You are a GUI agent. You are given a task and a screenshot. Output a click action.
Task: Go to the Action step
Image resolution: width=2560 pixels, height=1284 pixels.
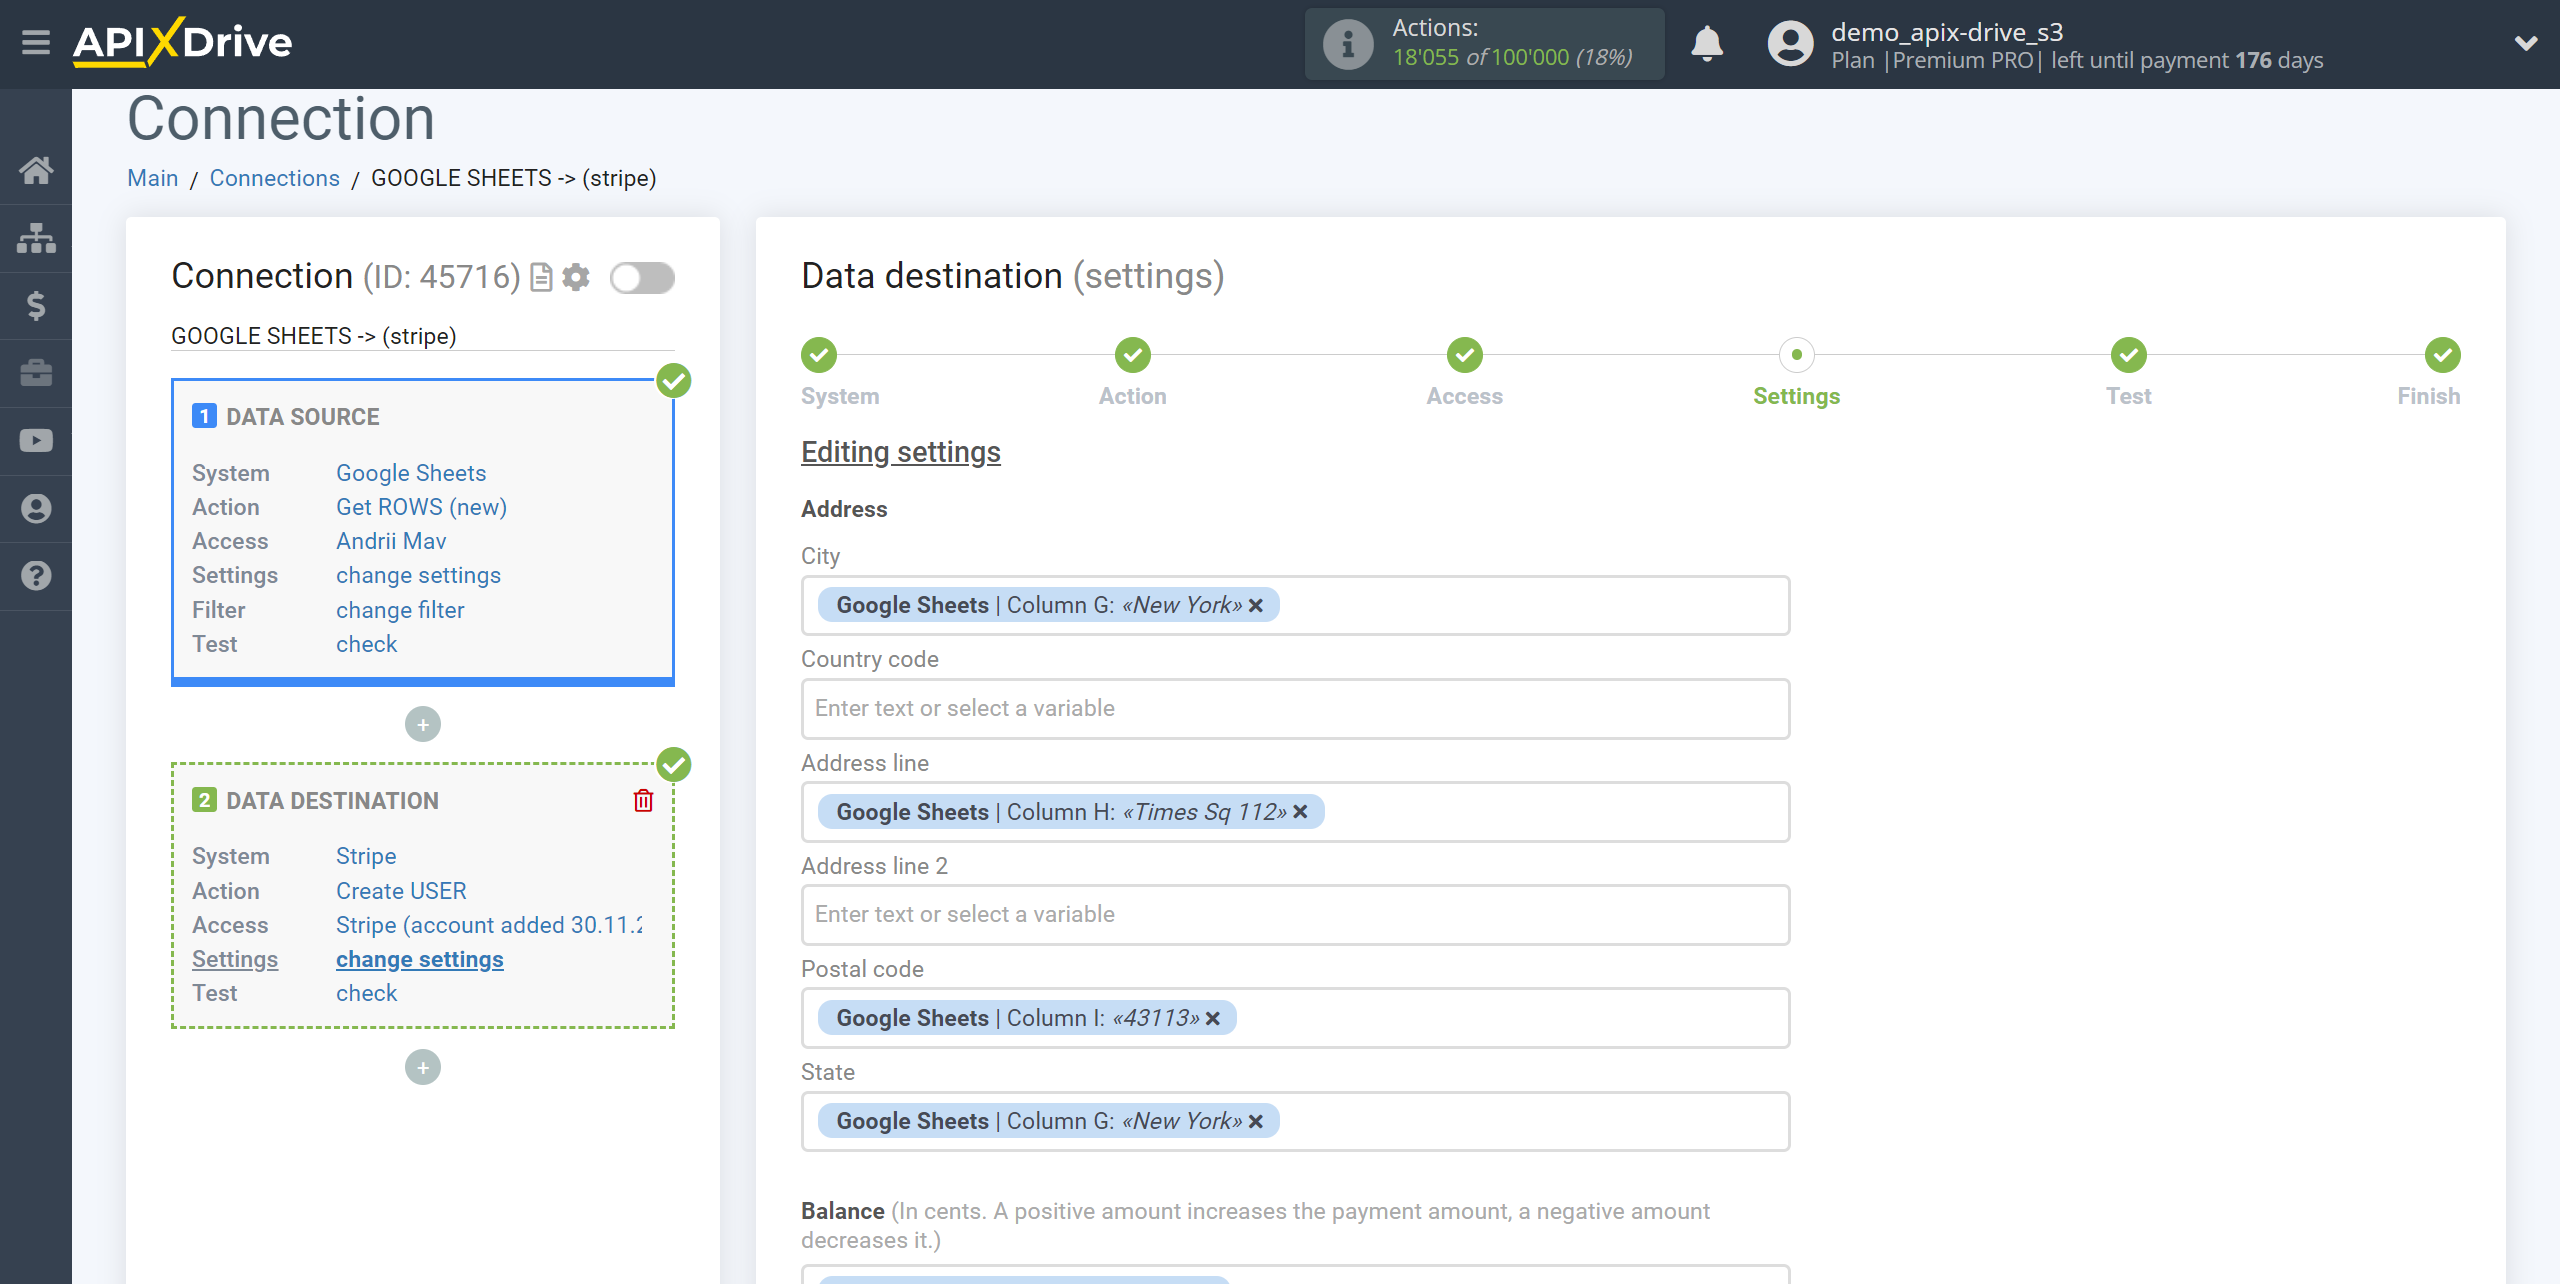click(1133, 355)
